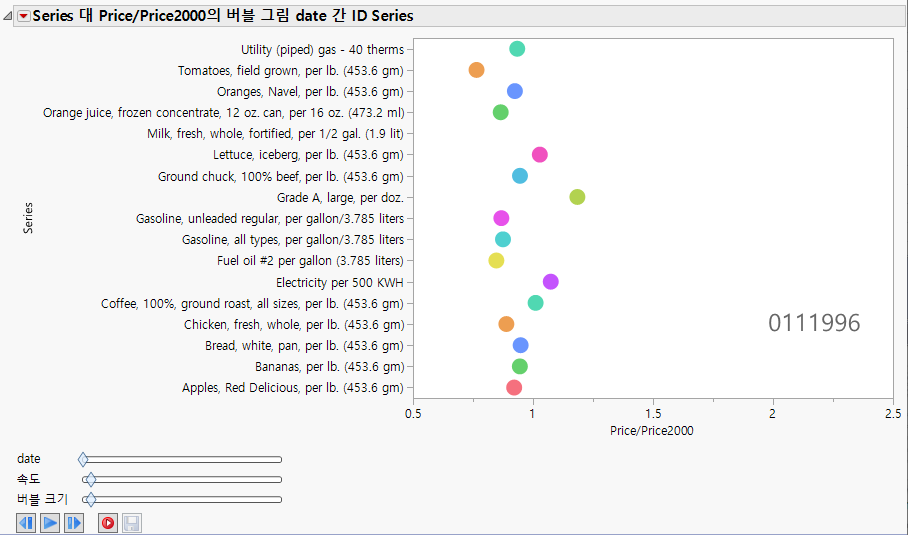The width and height of the screenshot is (908, 535).
Task: Open the red triangle menu beside the title
Action: point(24,16)
